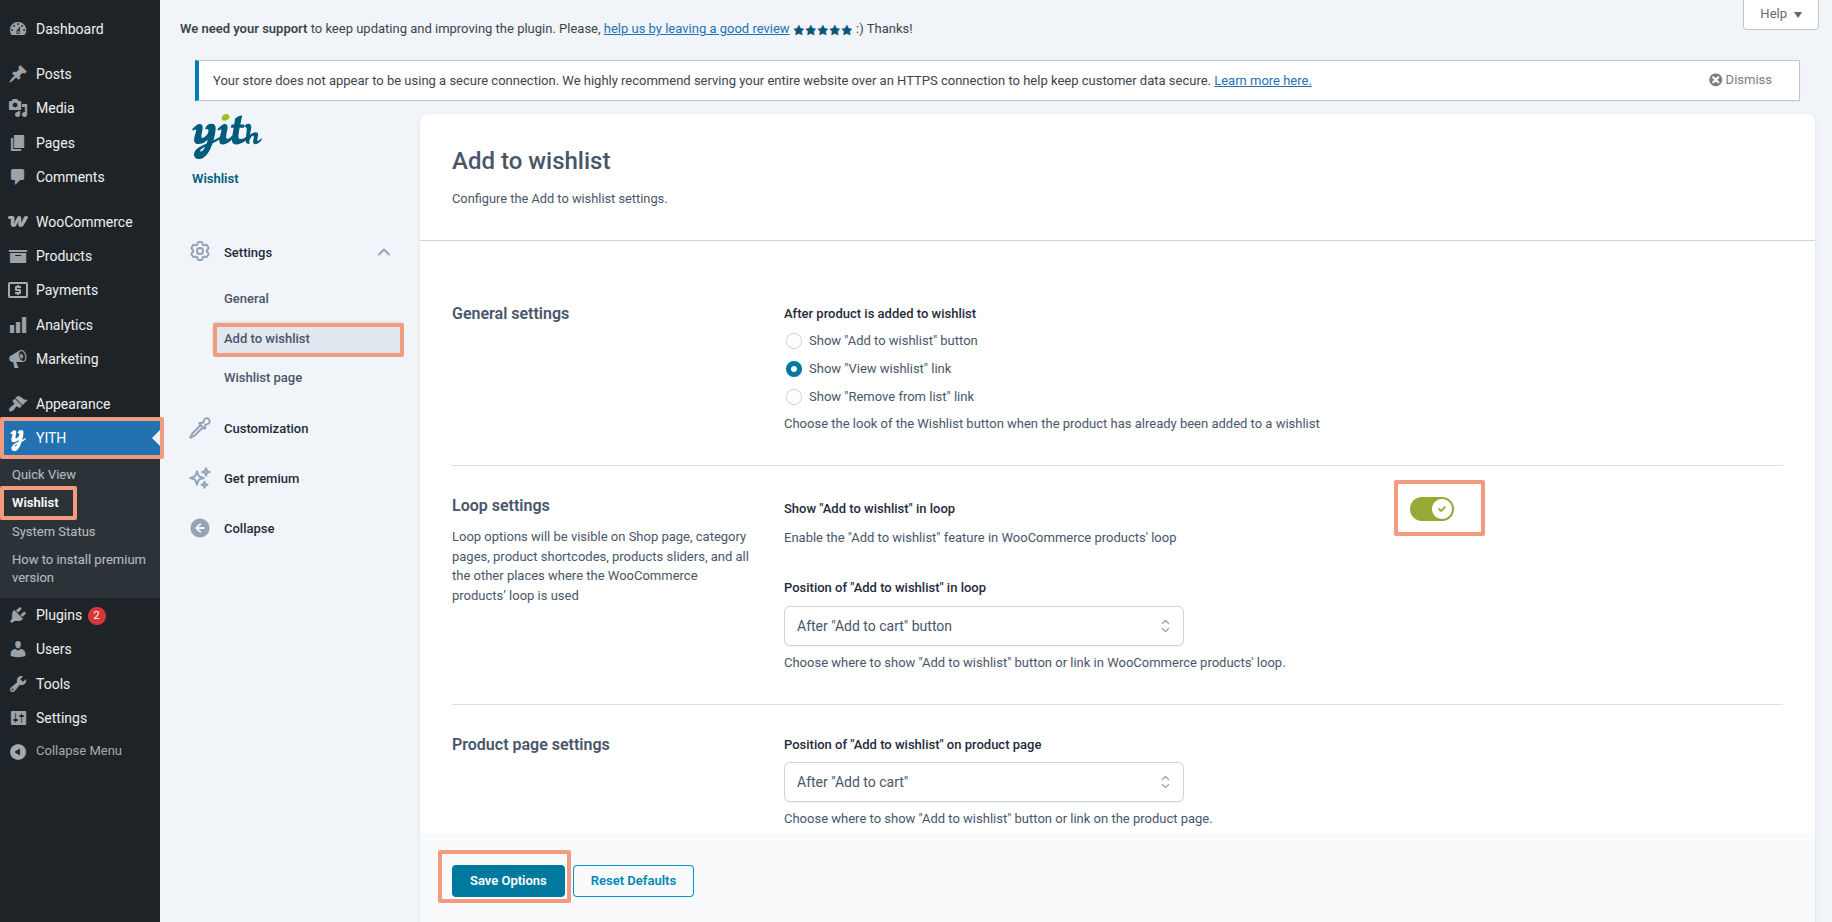Toggle 'Show Add to wishlist in loop' switch
The image size is (1832, 922).
coord(1431,509)
